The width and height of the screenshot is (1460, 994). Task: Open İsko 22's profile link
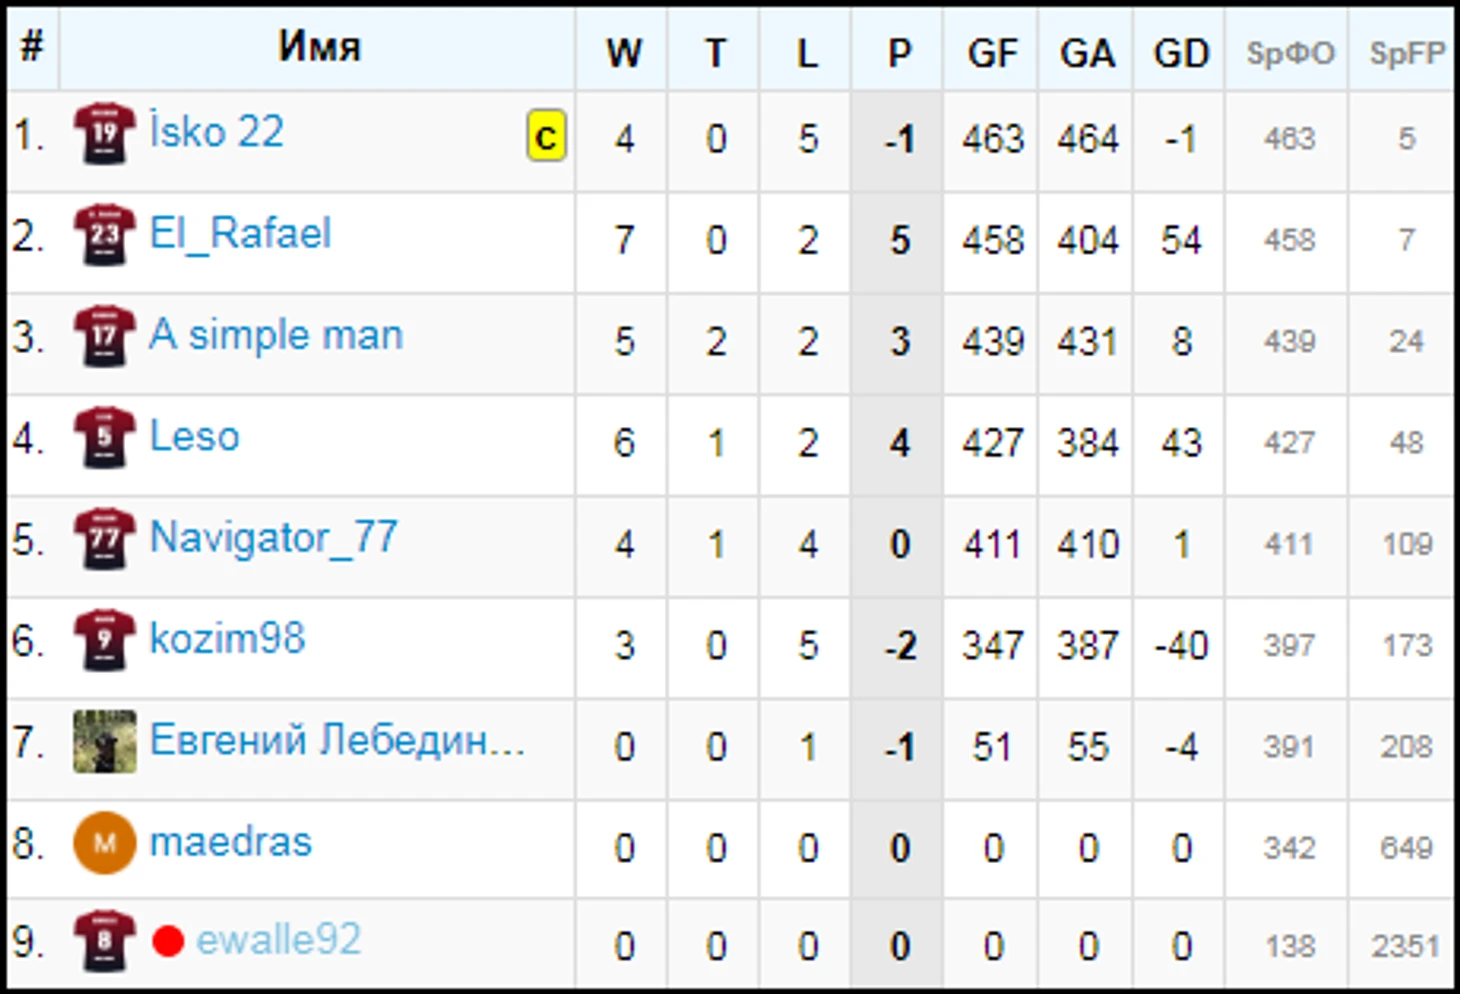pos(216,132)
